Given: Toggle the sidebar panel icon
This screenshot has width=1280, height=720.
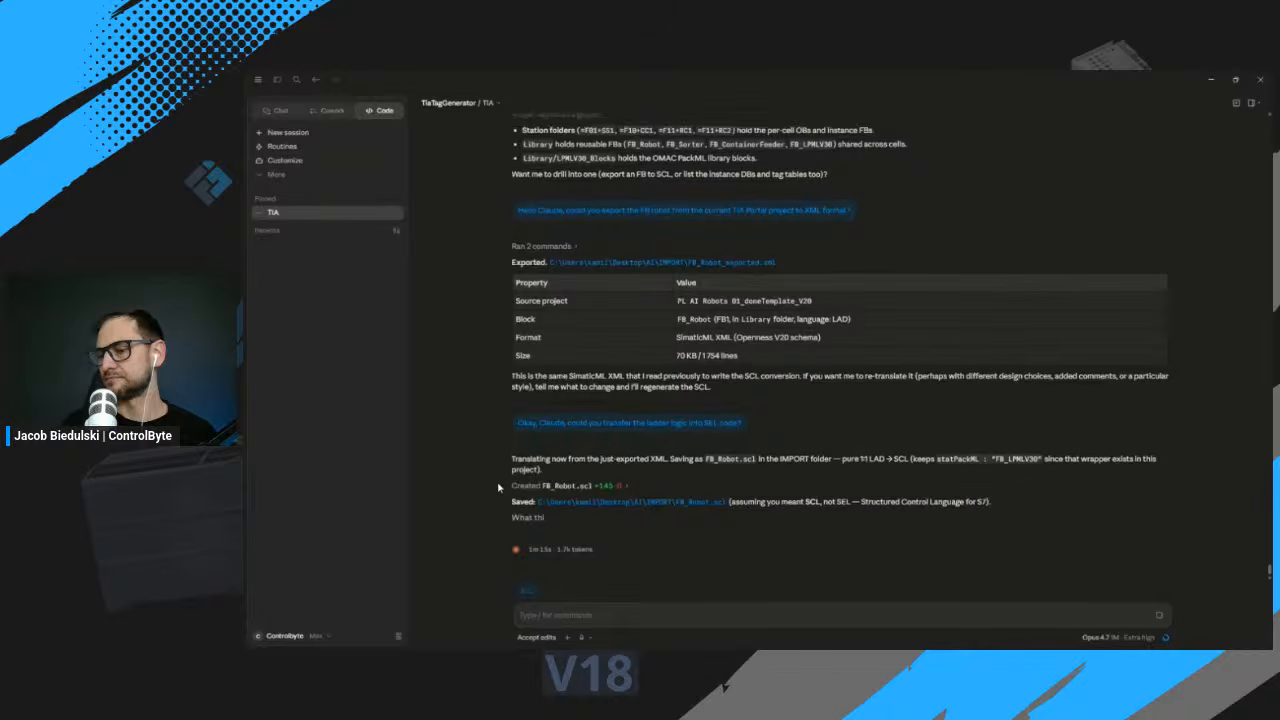Looking at the screenshot, I should 277,80.
